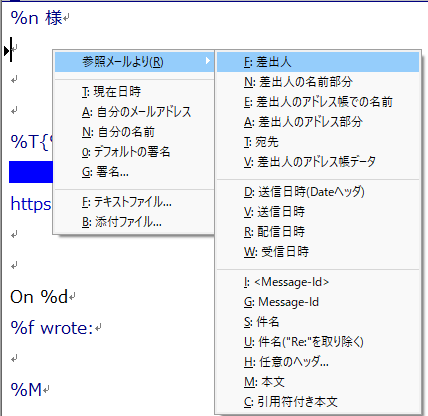Choose W: 受信日時 option

tap(318, 252)
